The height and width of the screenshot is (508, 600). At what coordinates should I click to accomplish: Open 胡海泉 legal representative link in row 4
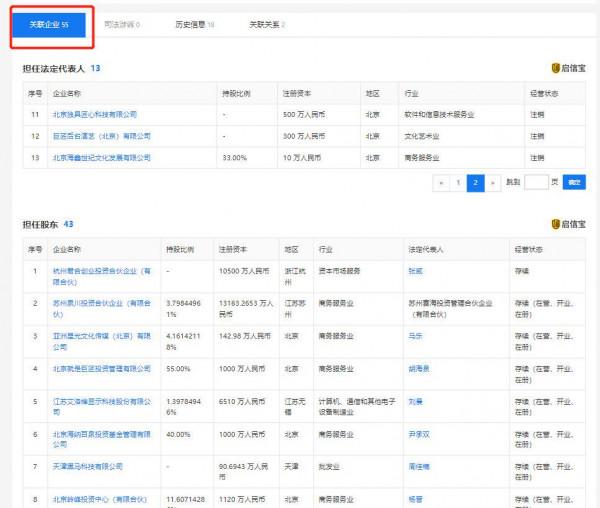(x=419, y=369)
